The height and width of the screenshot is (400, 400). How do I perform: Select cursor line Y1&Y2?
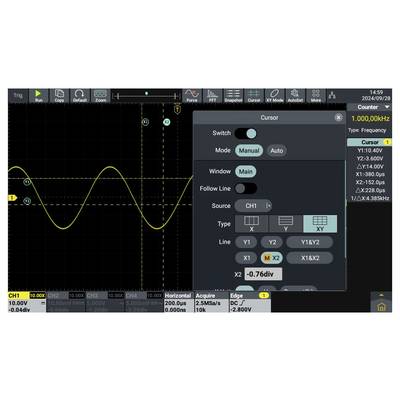(310, 242)
